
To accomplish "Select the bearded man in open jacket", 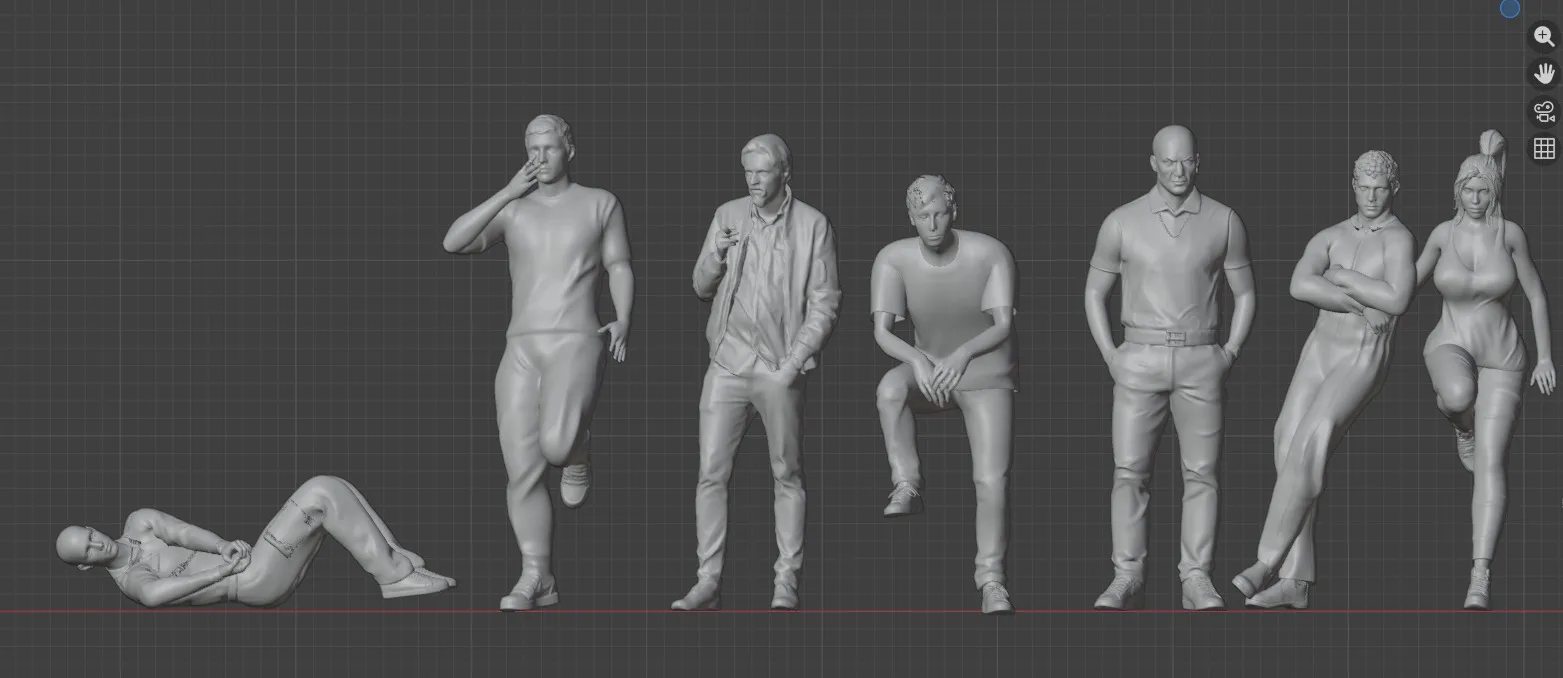I will click(765, 370).
